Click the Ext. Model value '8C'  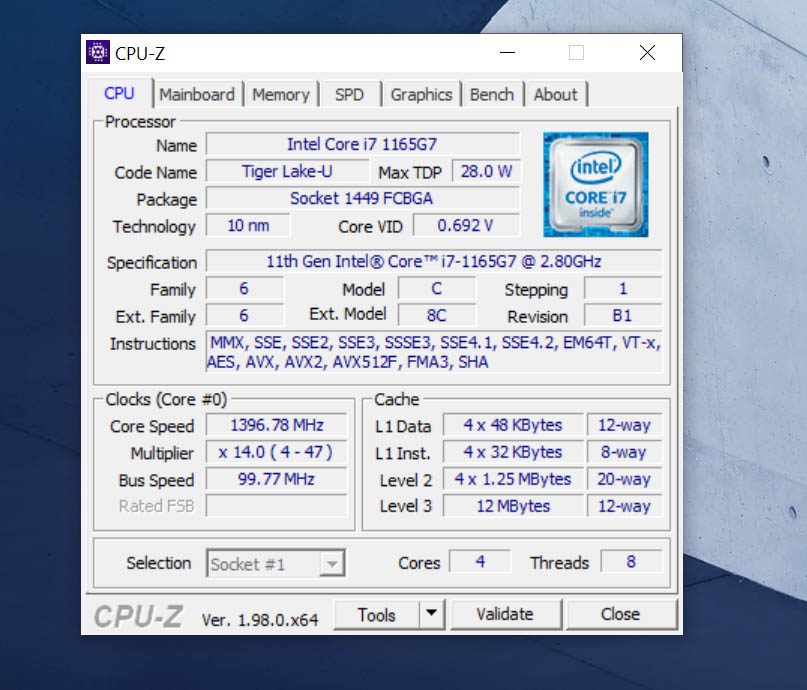tap(436, 315)
